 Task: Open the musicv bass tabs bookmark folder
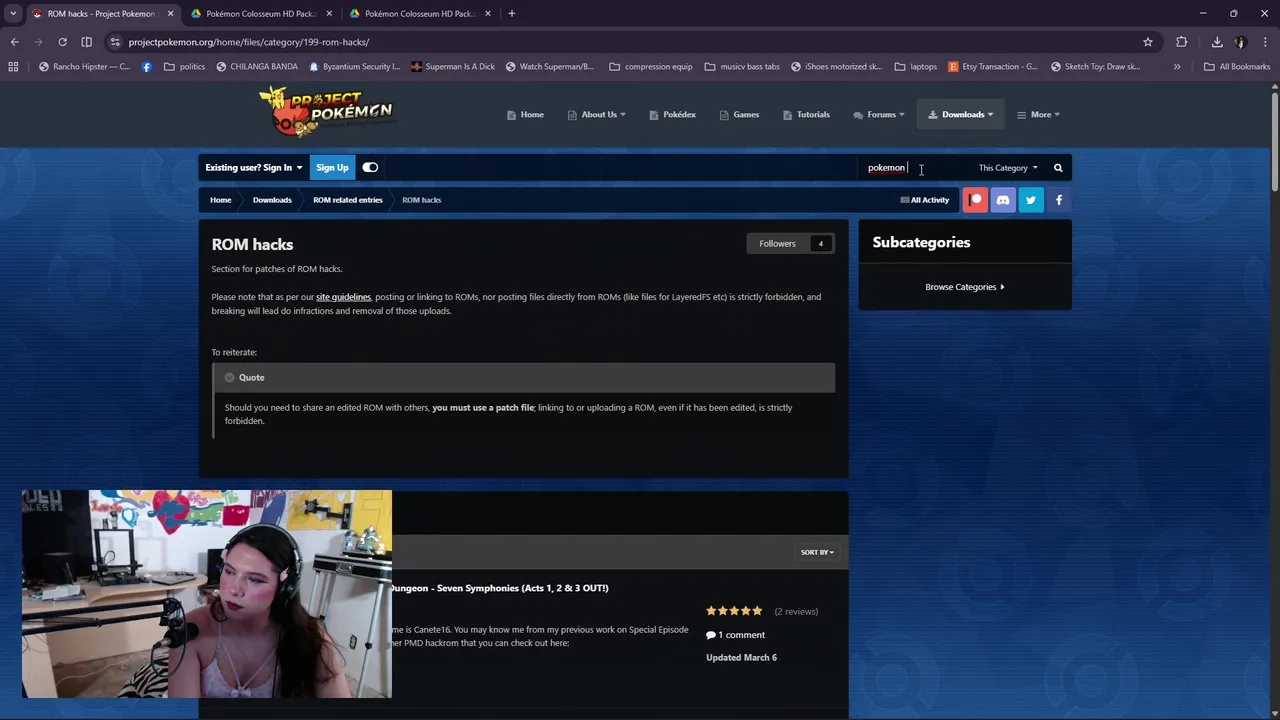coord(742,67)
